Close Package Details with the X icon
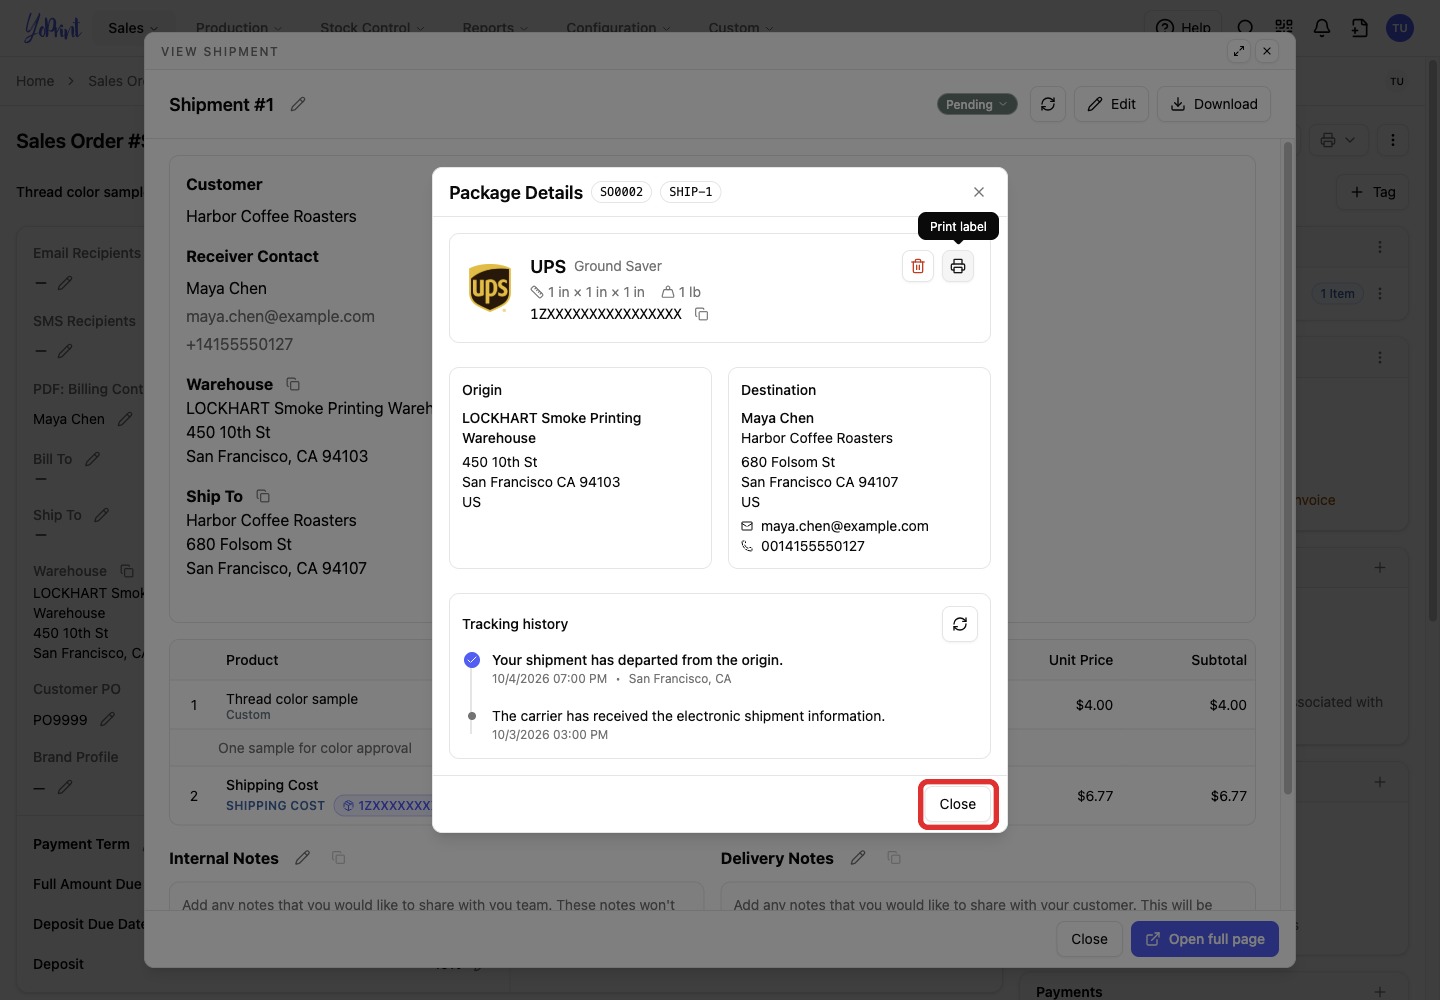This screenshot has height=1000, width=1440. (979, 192)
